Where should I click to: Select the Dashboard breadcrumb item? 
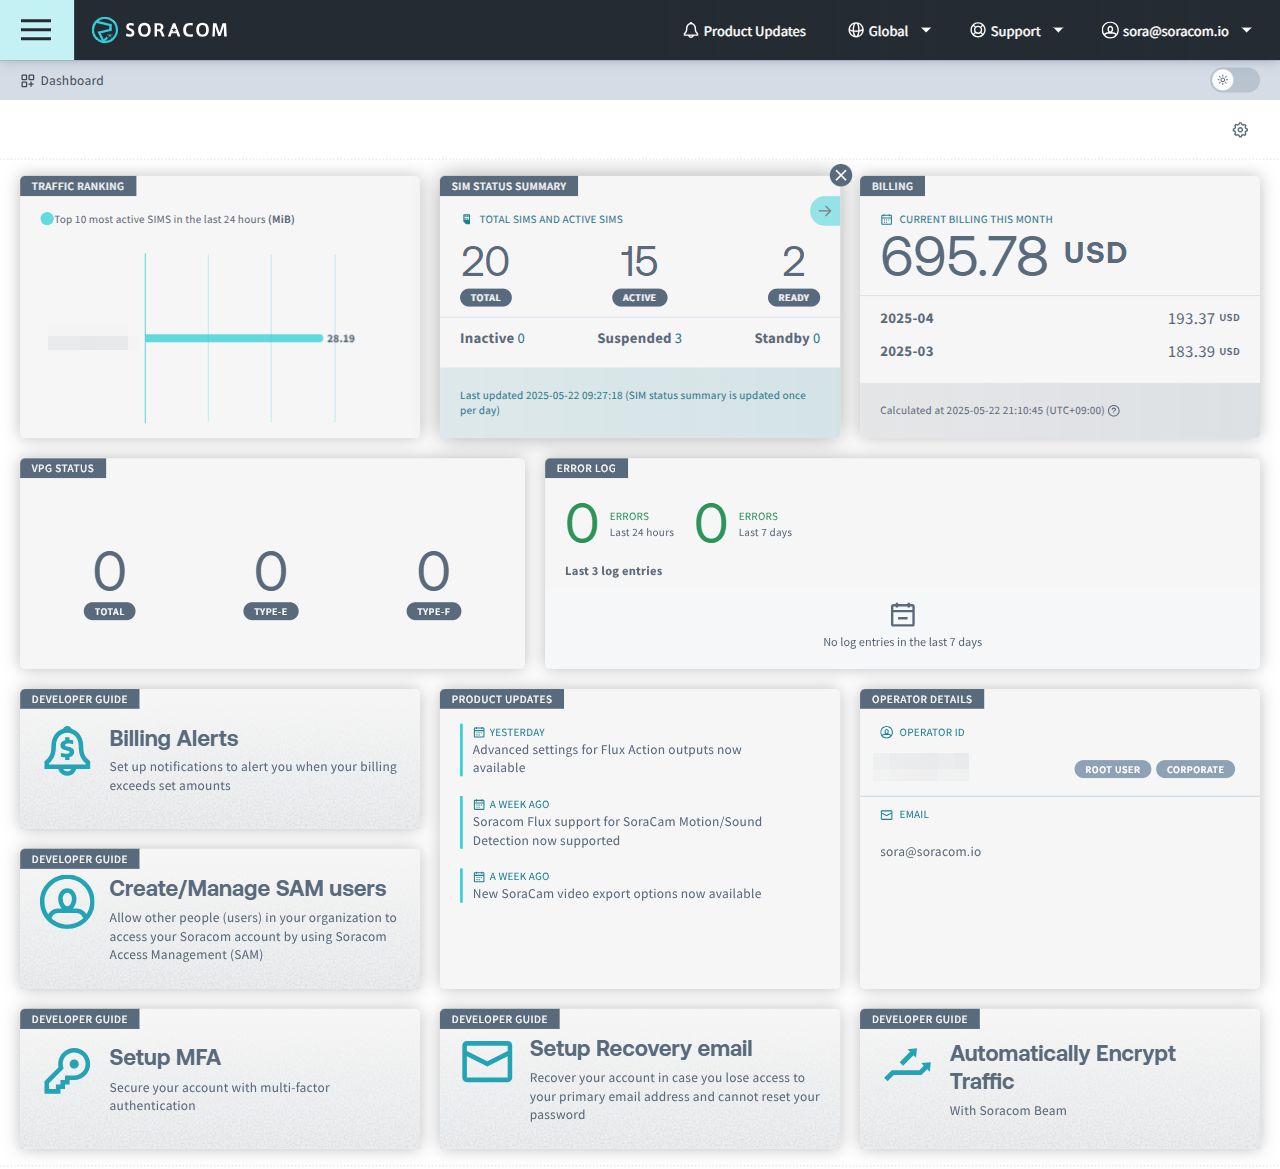pyautogui.click(x=72, y=80)
